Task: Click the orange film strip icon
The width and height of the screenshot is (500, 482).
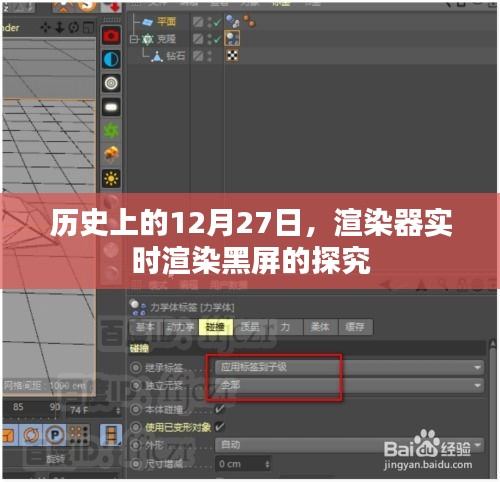Action: tap(111, 435)
